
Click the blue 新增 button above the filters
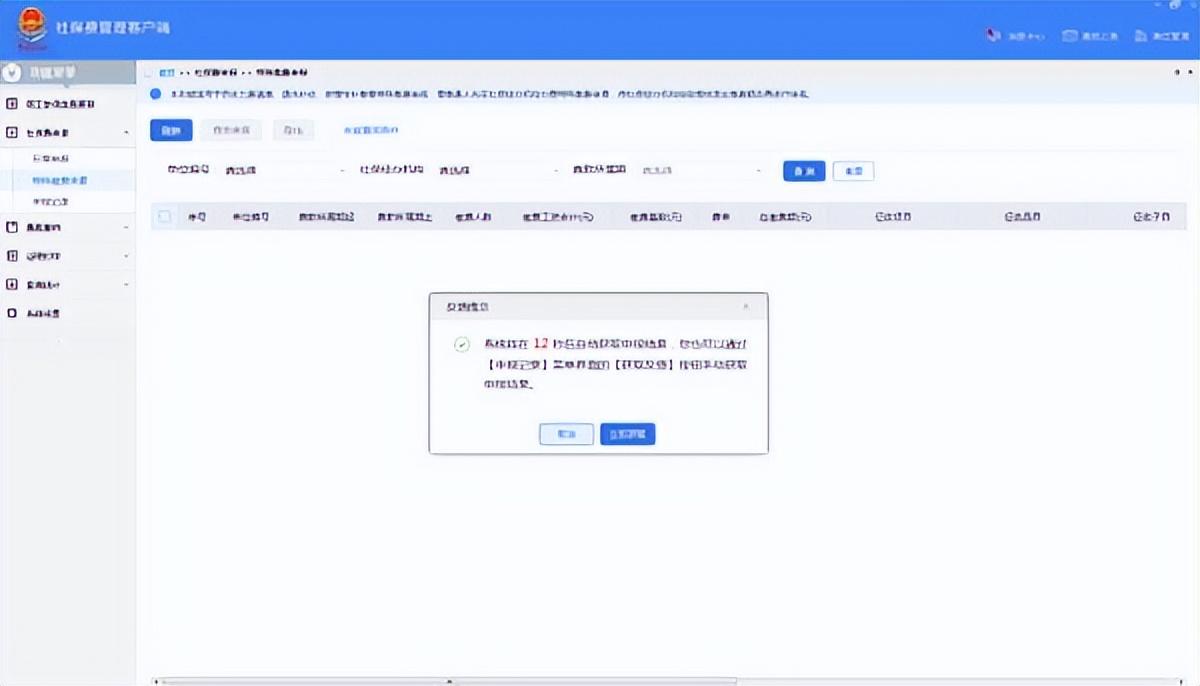click(x=171, y=130)
